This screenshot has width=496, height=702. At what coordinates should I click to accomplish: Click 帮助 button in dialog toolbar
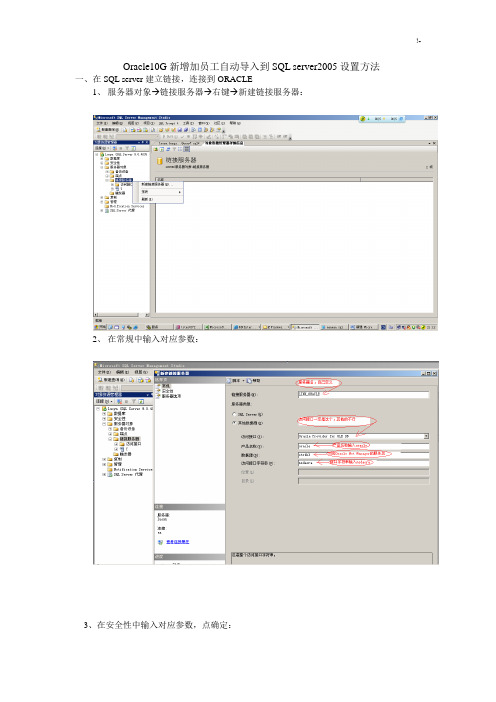(x=254, y=381)
